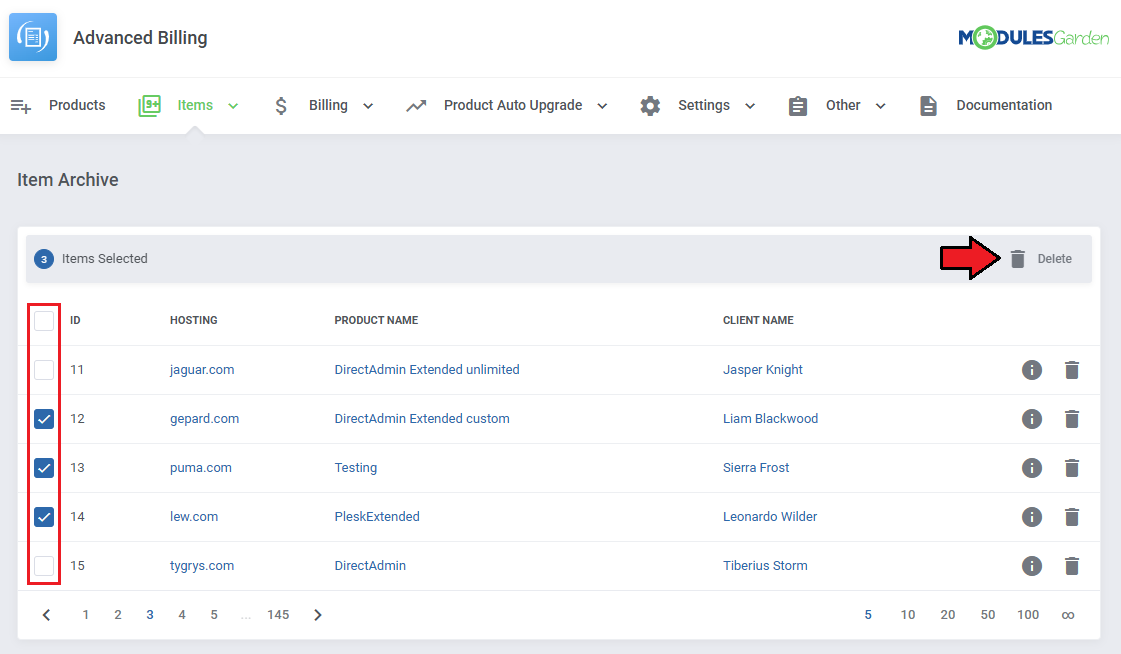Viewport: 1121px width, 654px height.
Task: Jump to last page 145
Action: click(x=278, y=615)
